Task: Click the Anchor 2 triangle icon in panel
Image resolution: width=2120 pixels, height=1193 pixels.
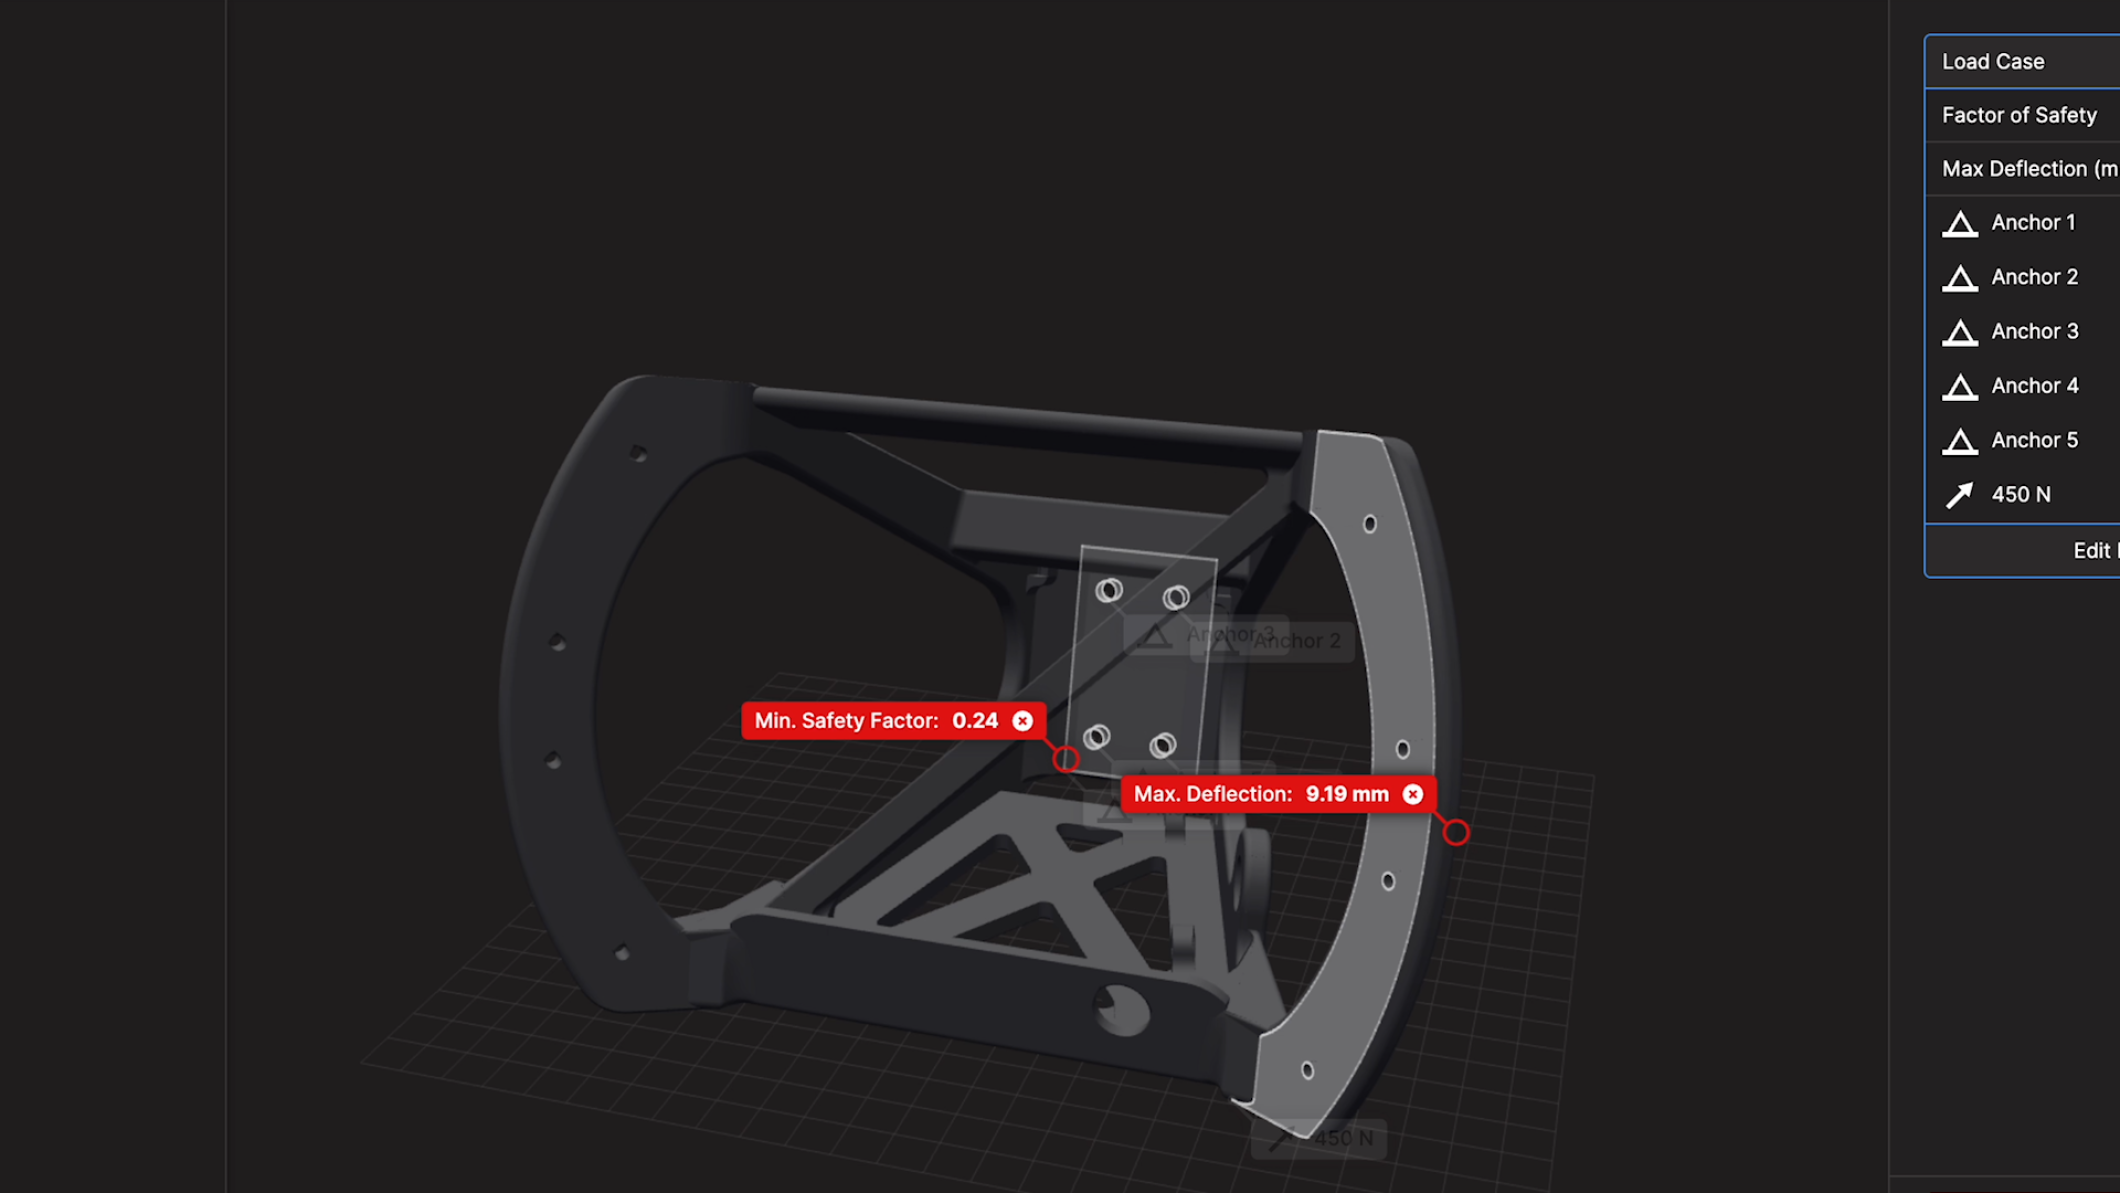Action: click(x=1959, y=278)
